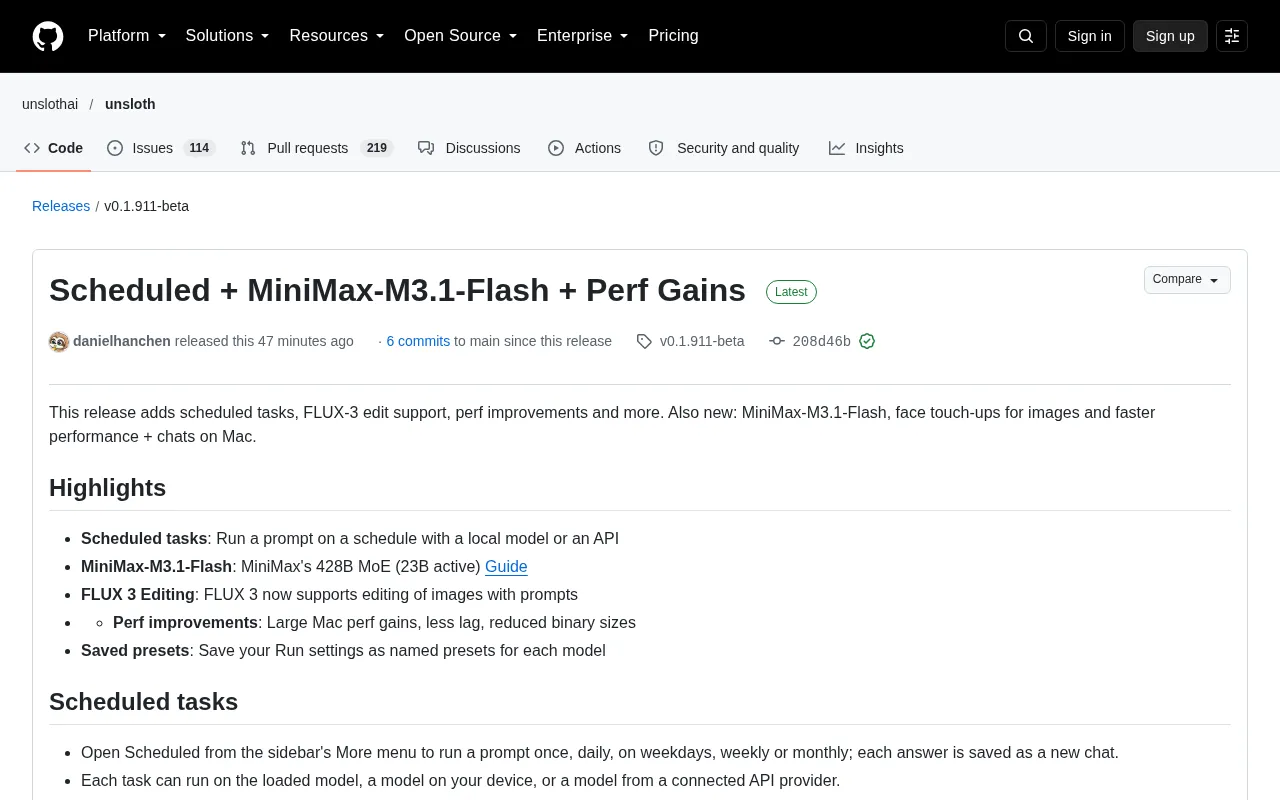
Task: Click the Sign in button
Action: click(x=1089, y=36)
